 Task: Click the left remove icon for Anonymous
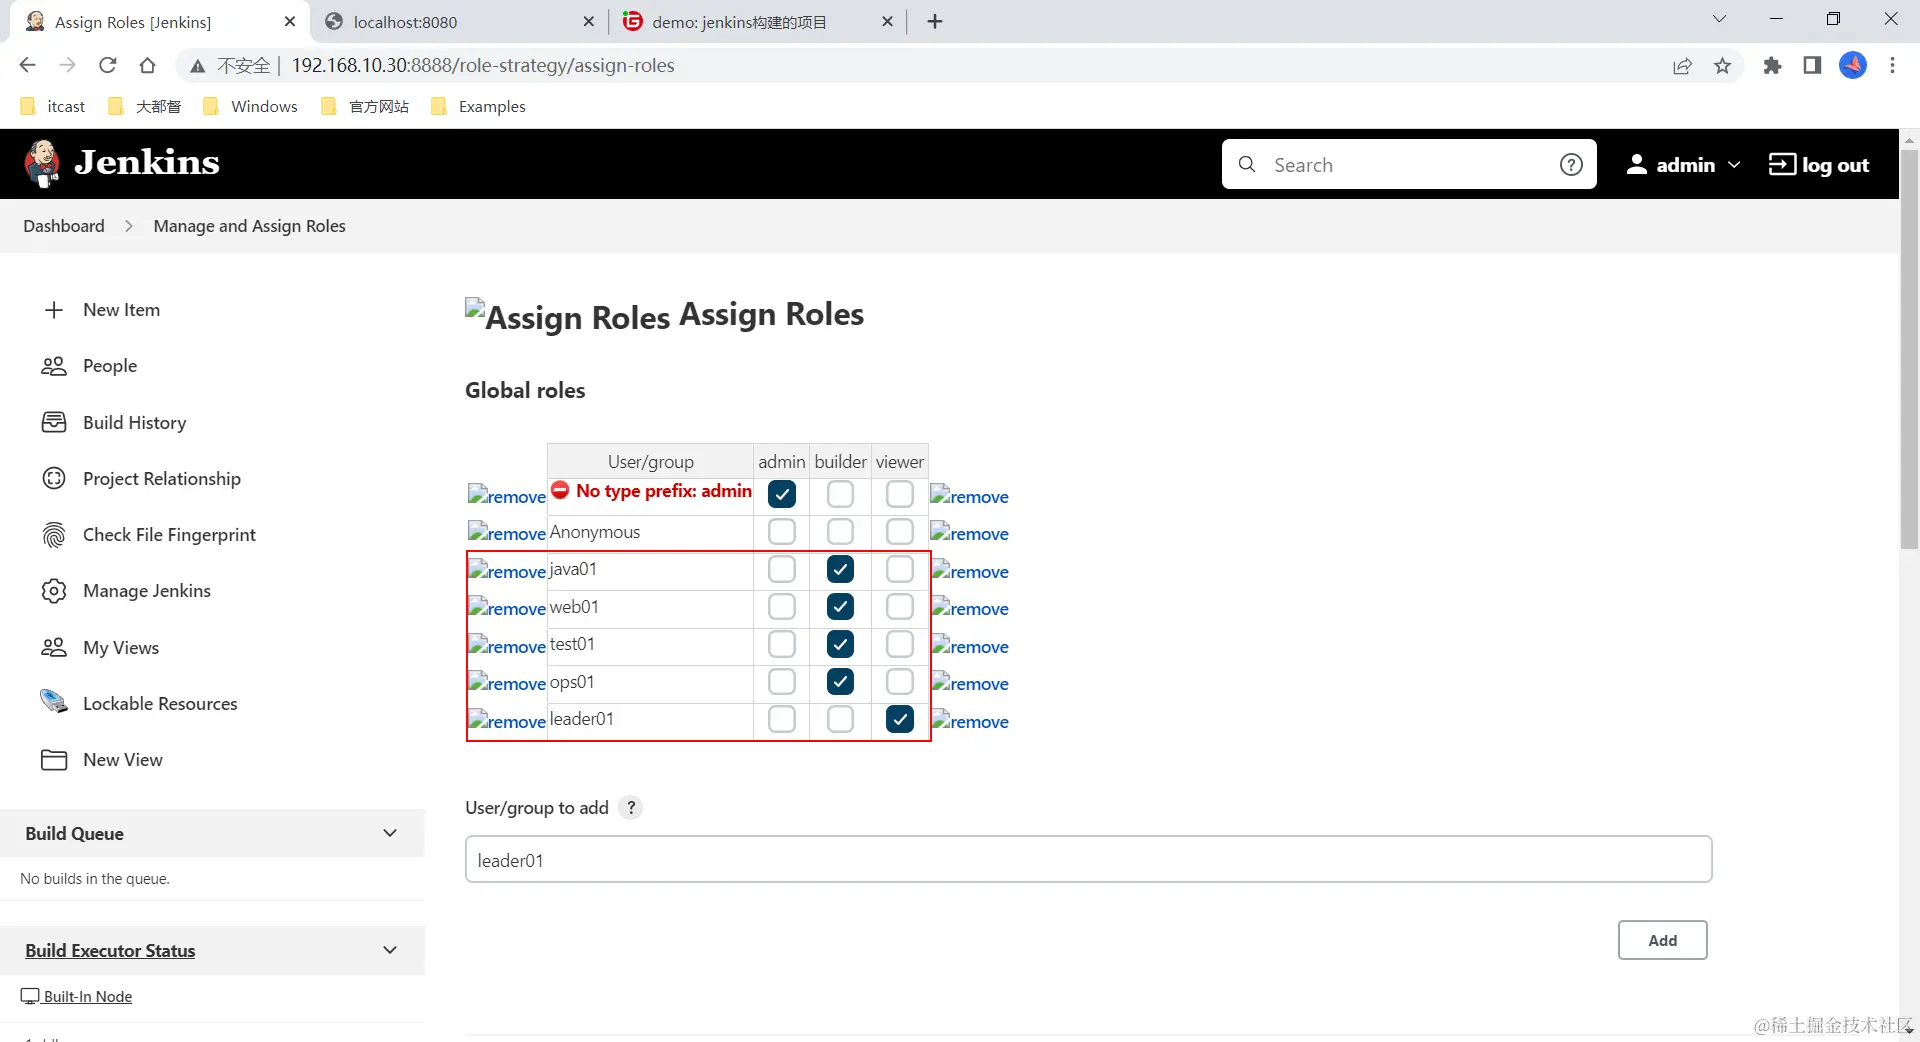(507, 533)
